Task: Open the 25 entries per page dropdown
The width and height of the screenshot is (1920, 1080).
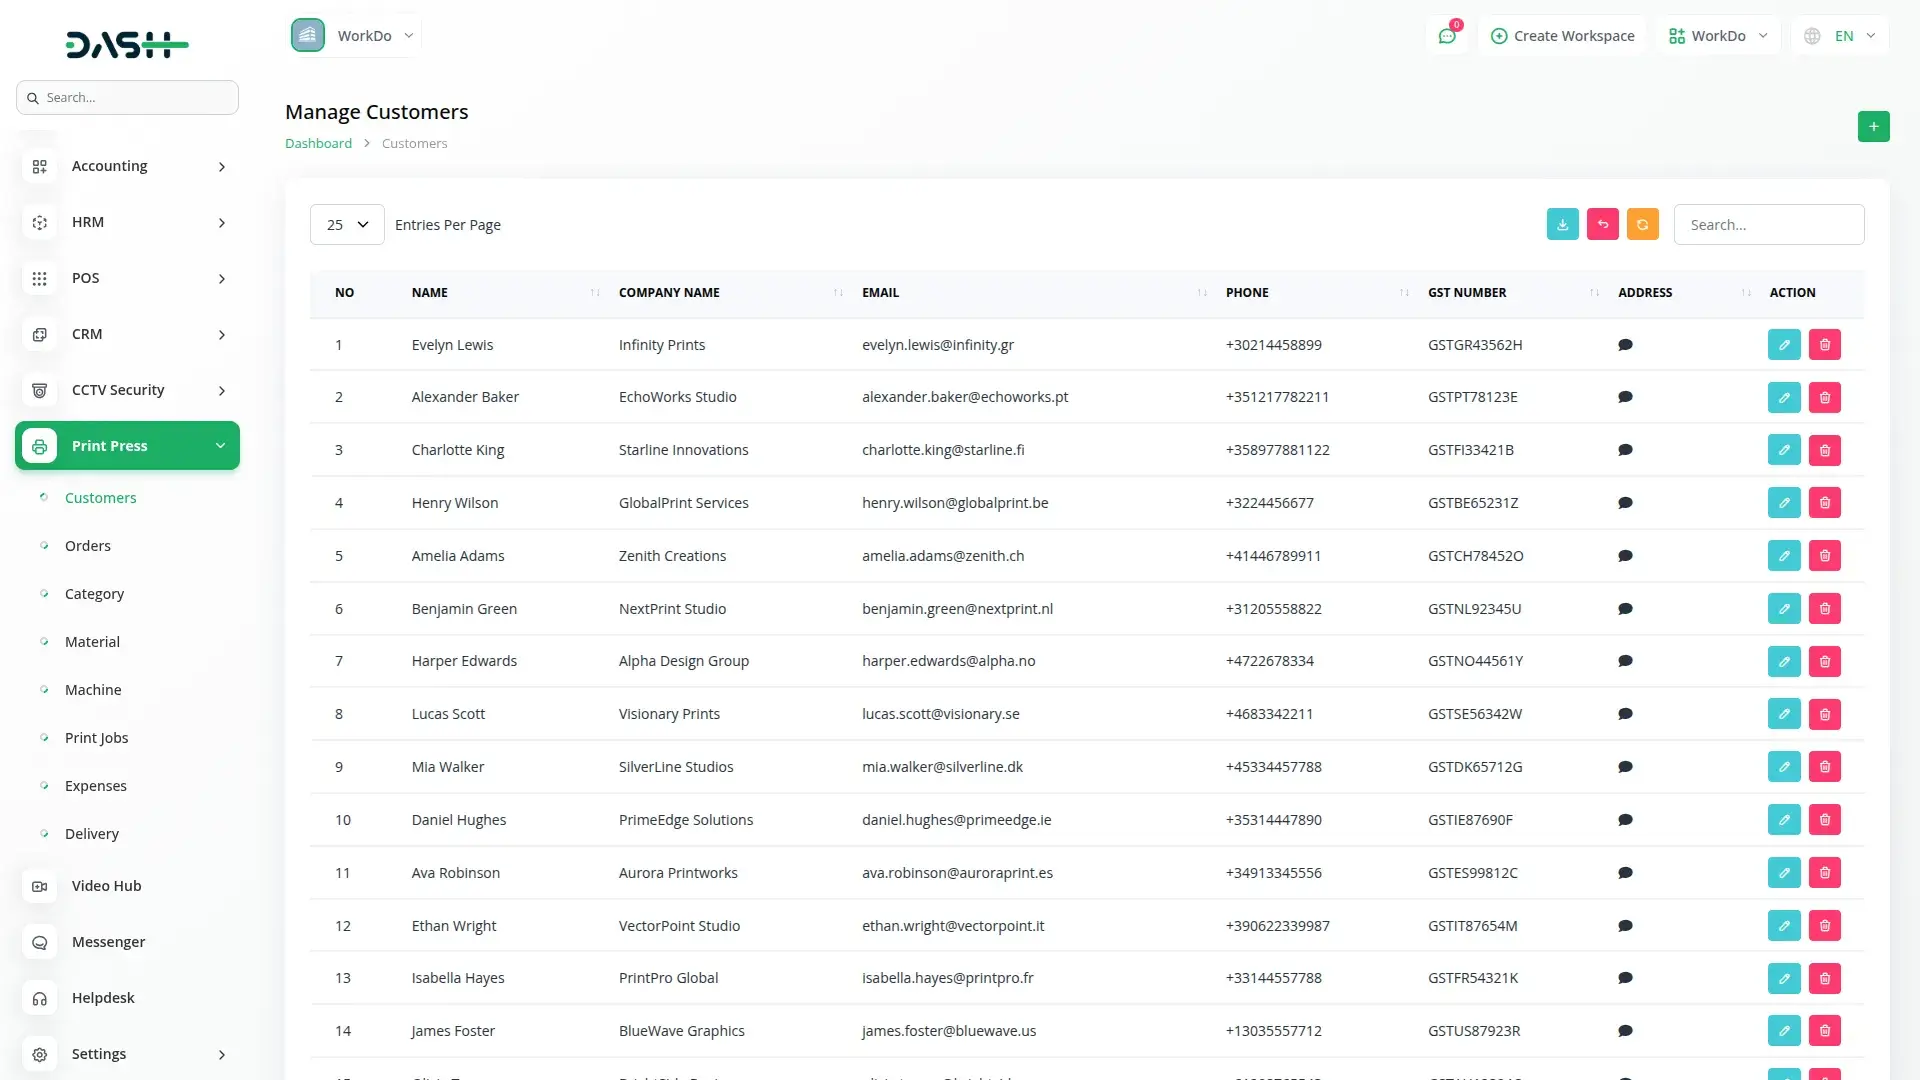Action: pyautogui.click(x=346, y=225)
